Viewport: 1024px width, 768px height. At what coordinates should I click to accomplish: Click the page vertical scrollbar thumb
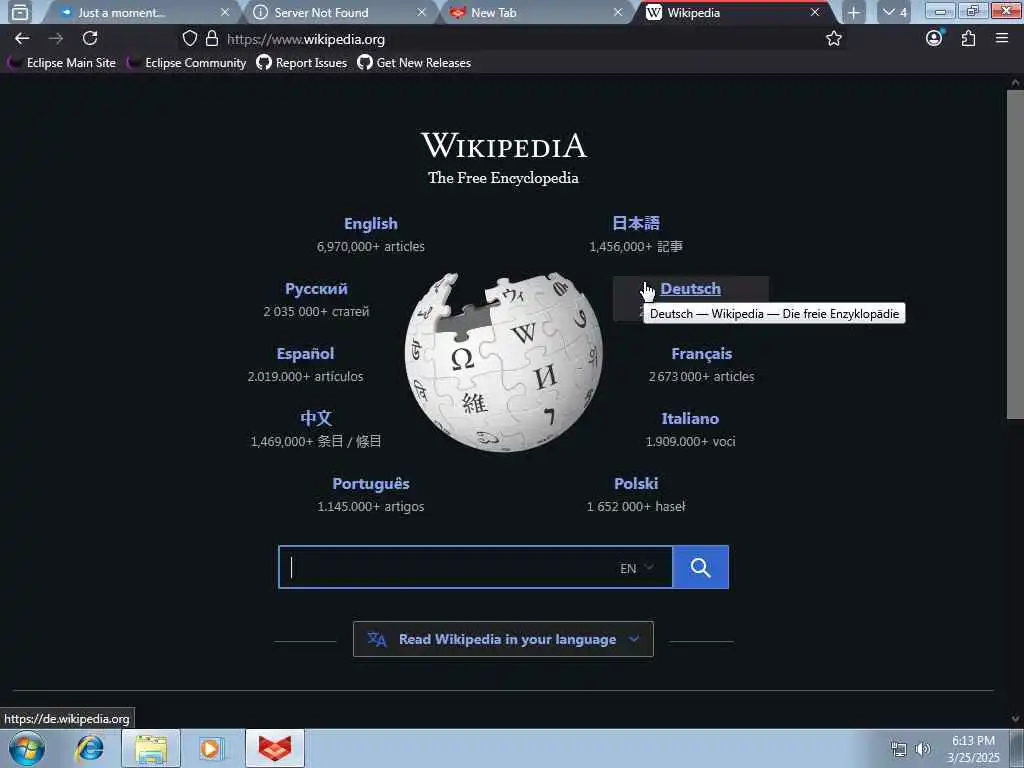coord(1015,255)
